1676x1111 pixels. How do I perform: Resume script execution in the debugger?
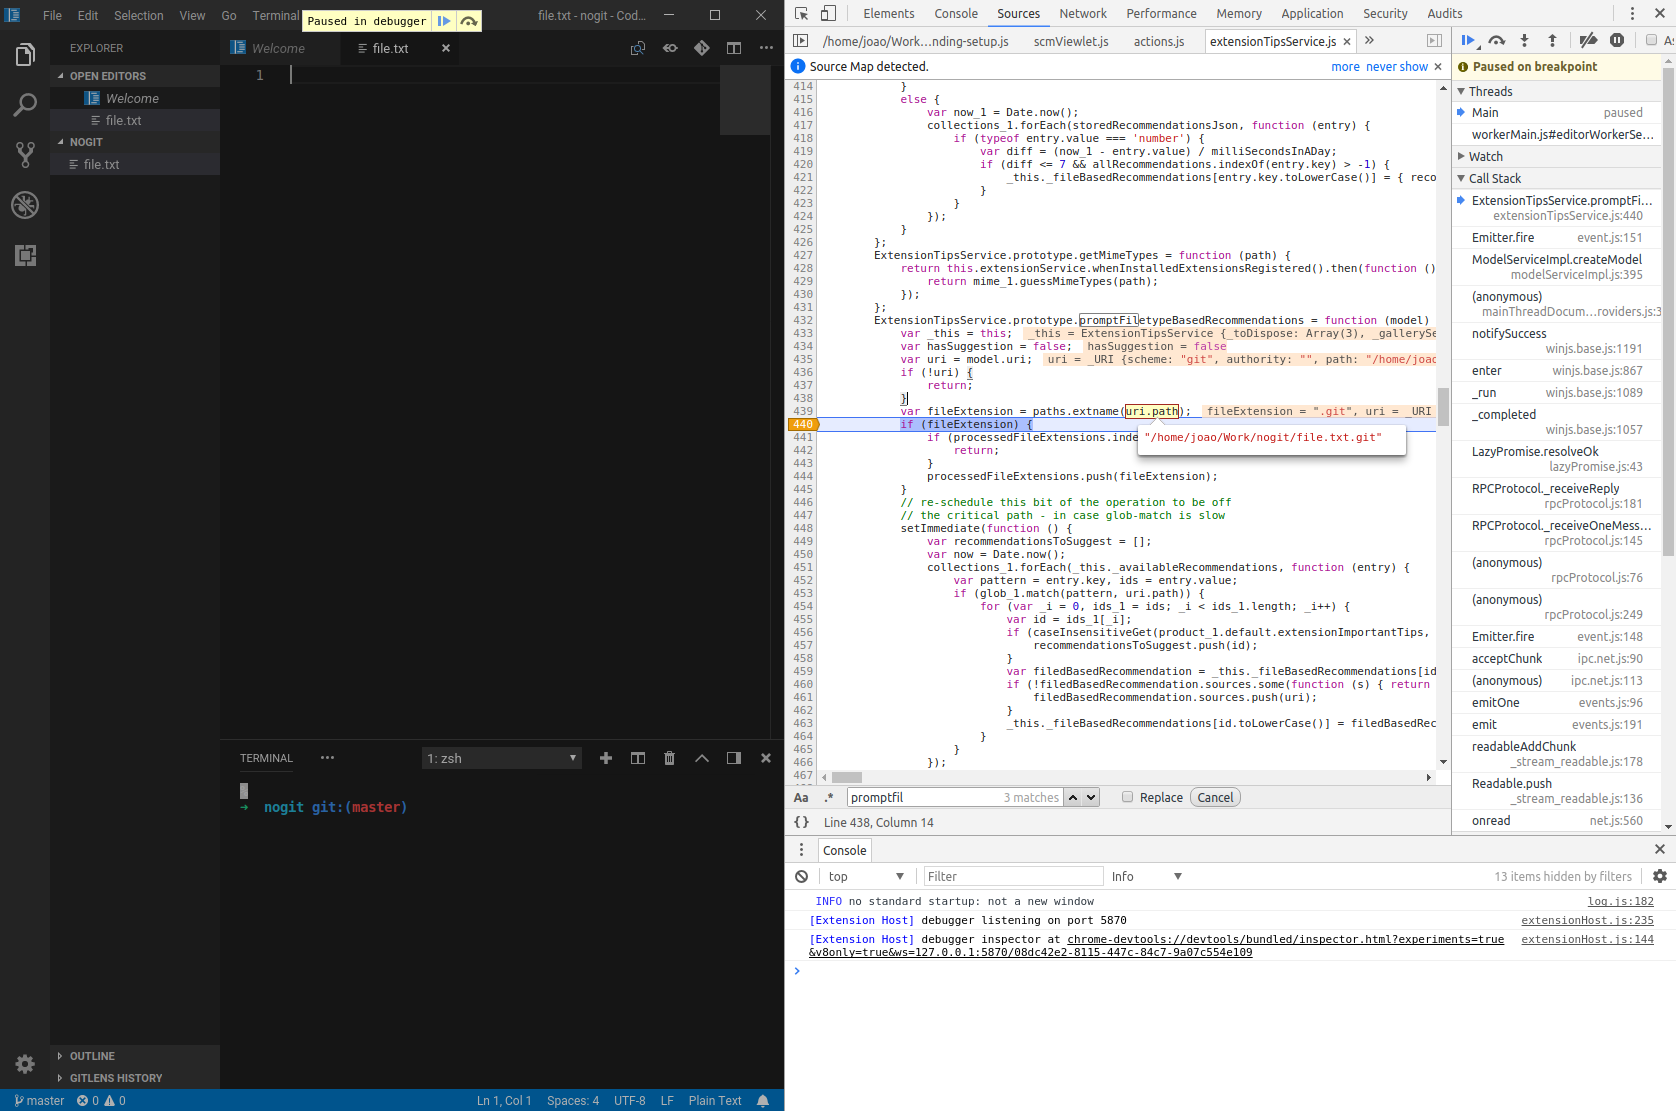1468,40
